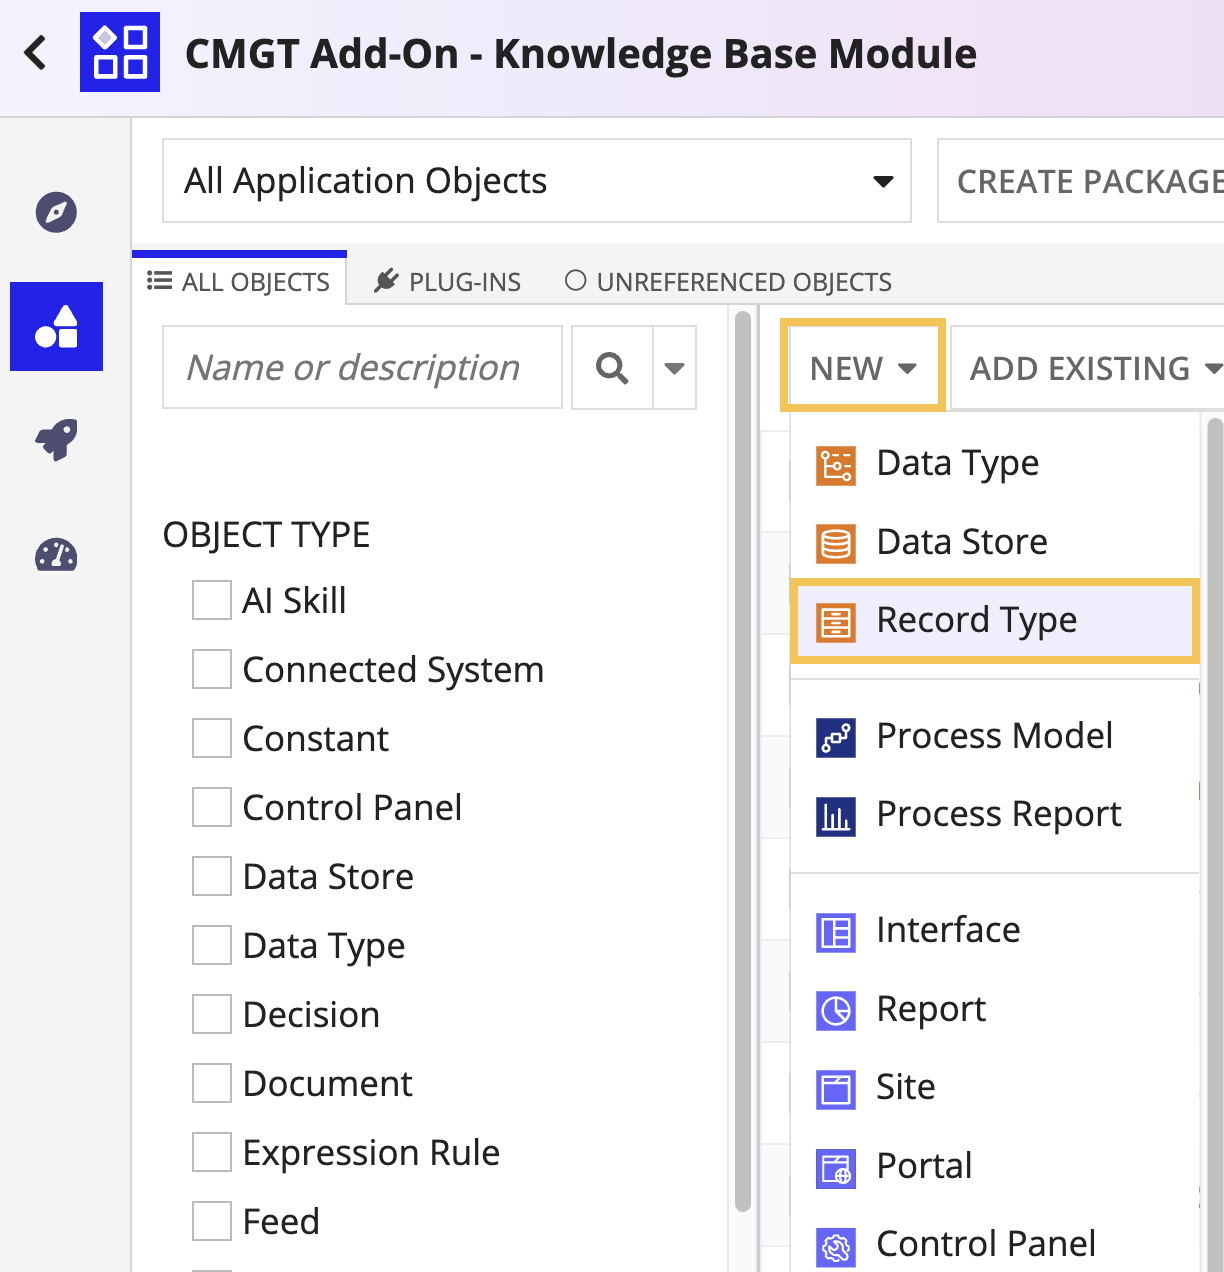Click the Process Report chart icon

(835, 815)
